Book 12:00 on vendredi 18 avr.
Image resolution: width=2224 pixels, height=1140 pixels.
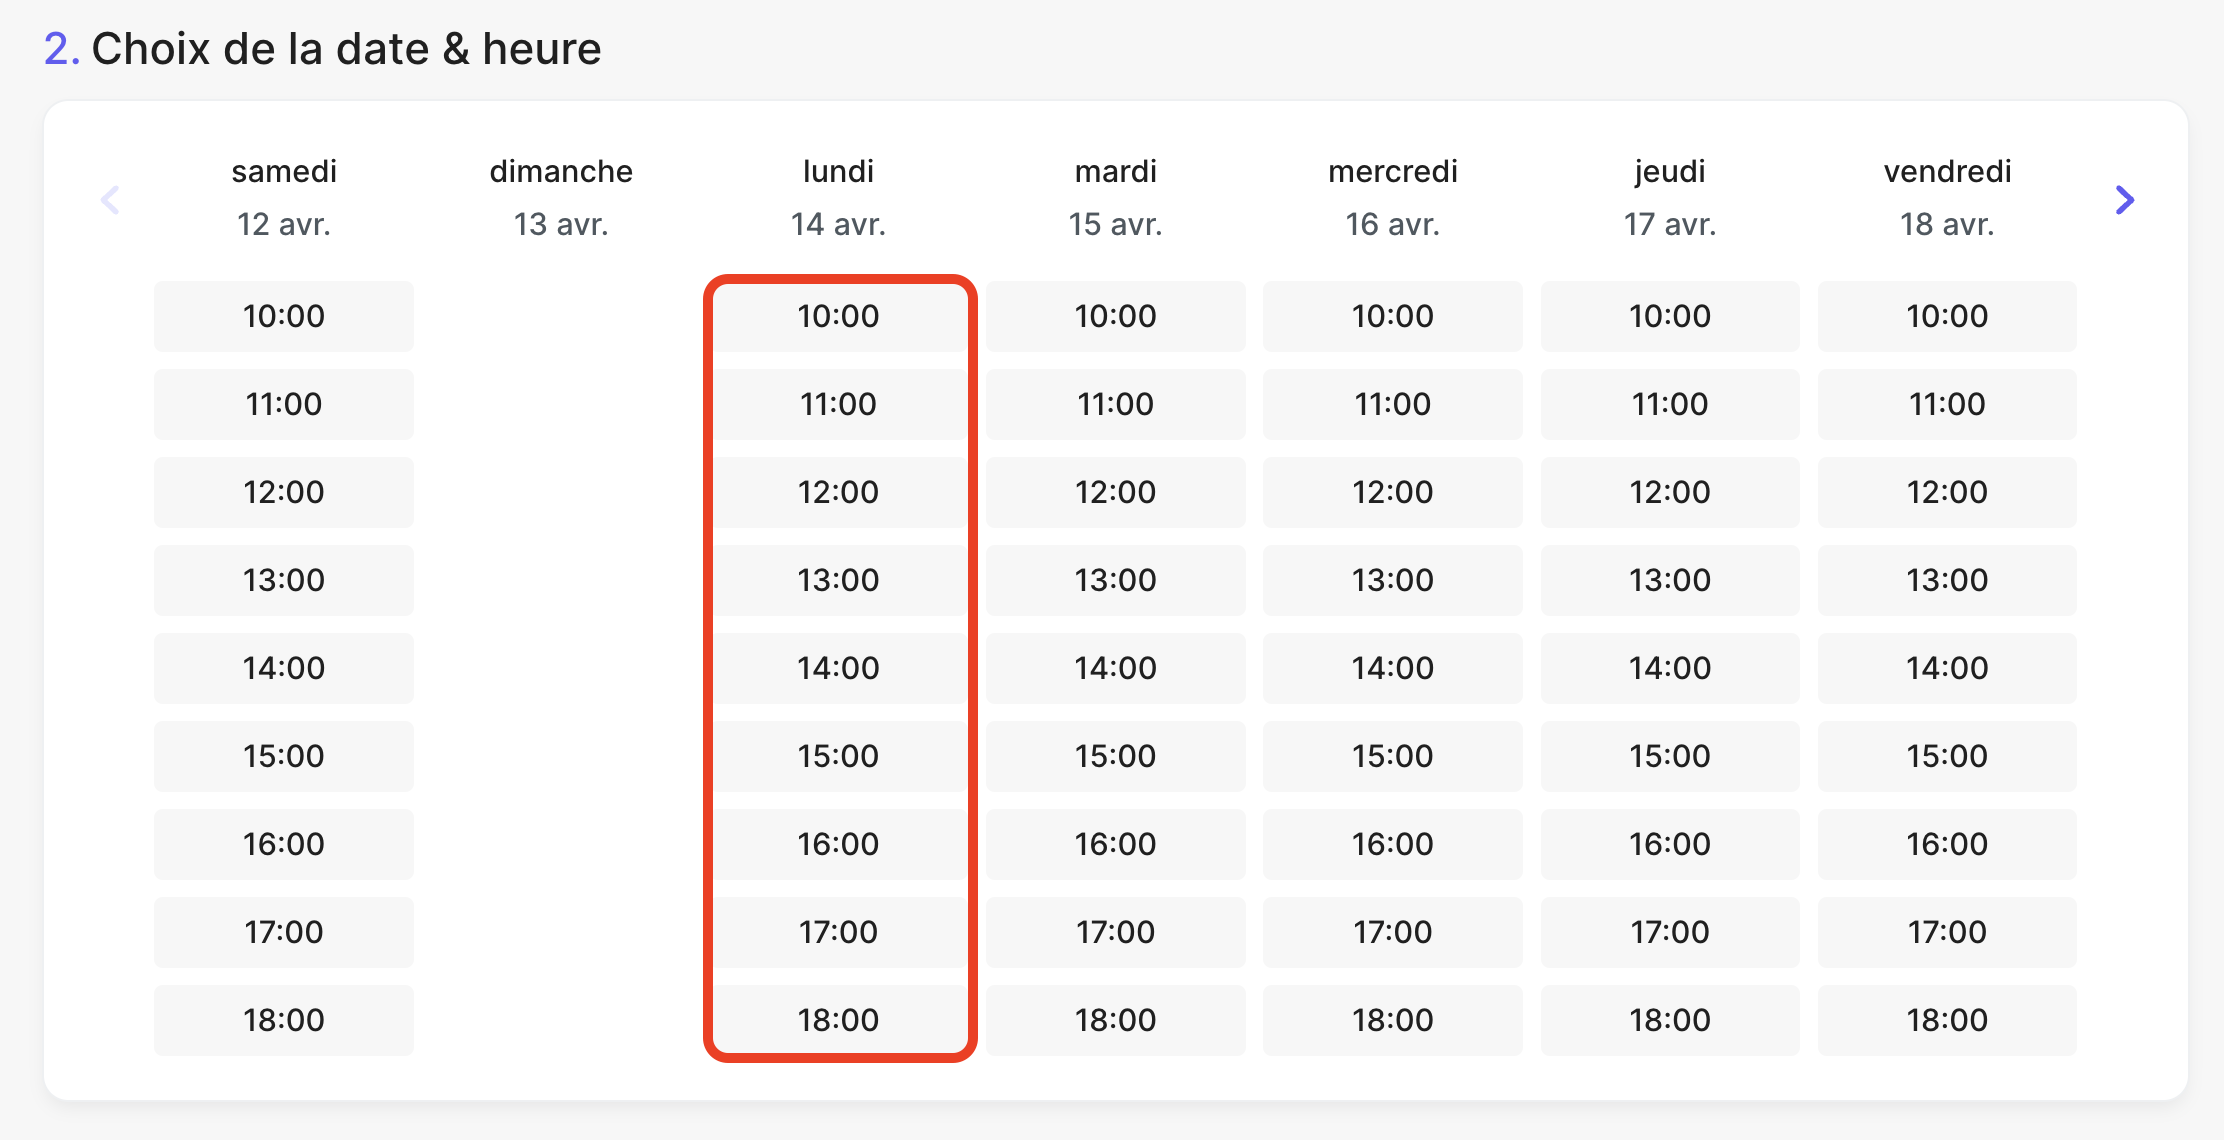[x=1946, y=492]
